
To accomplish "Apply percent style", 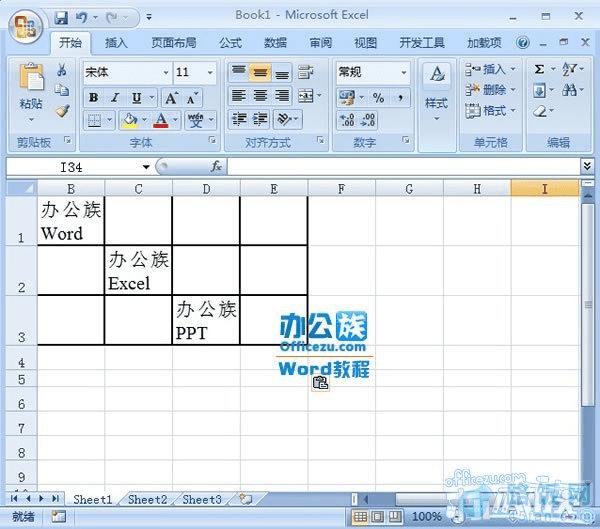I will click(x=378, y=98).
